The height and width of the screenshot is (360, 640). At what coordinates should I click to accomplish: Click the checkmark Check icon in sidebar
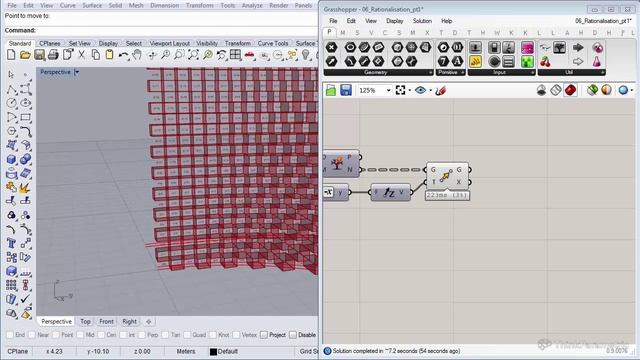pyautogui.click(x=25, y=299)
